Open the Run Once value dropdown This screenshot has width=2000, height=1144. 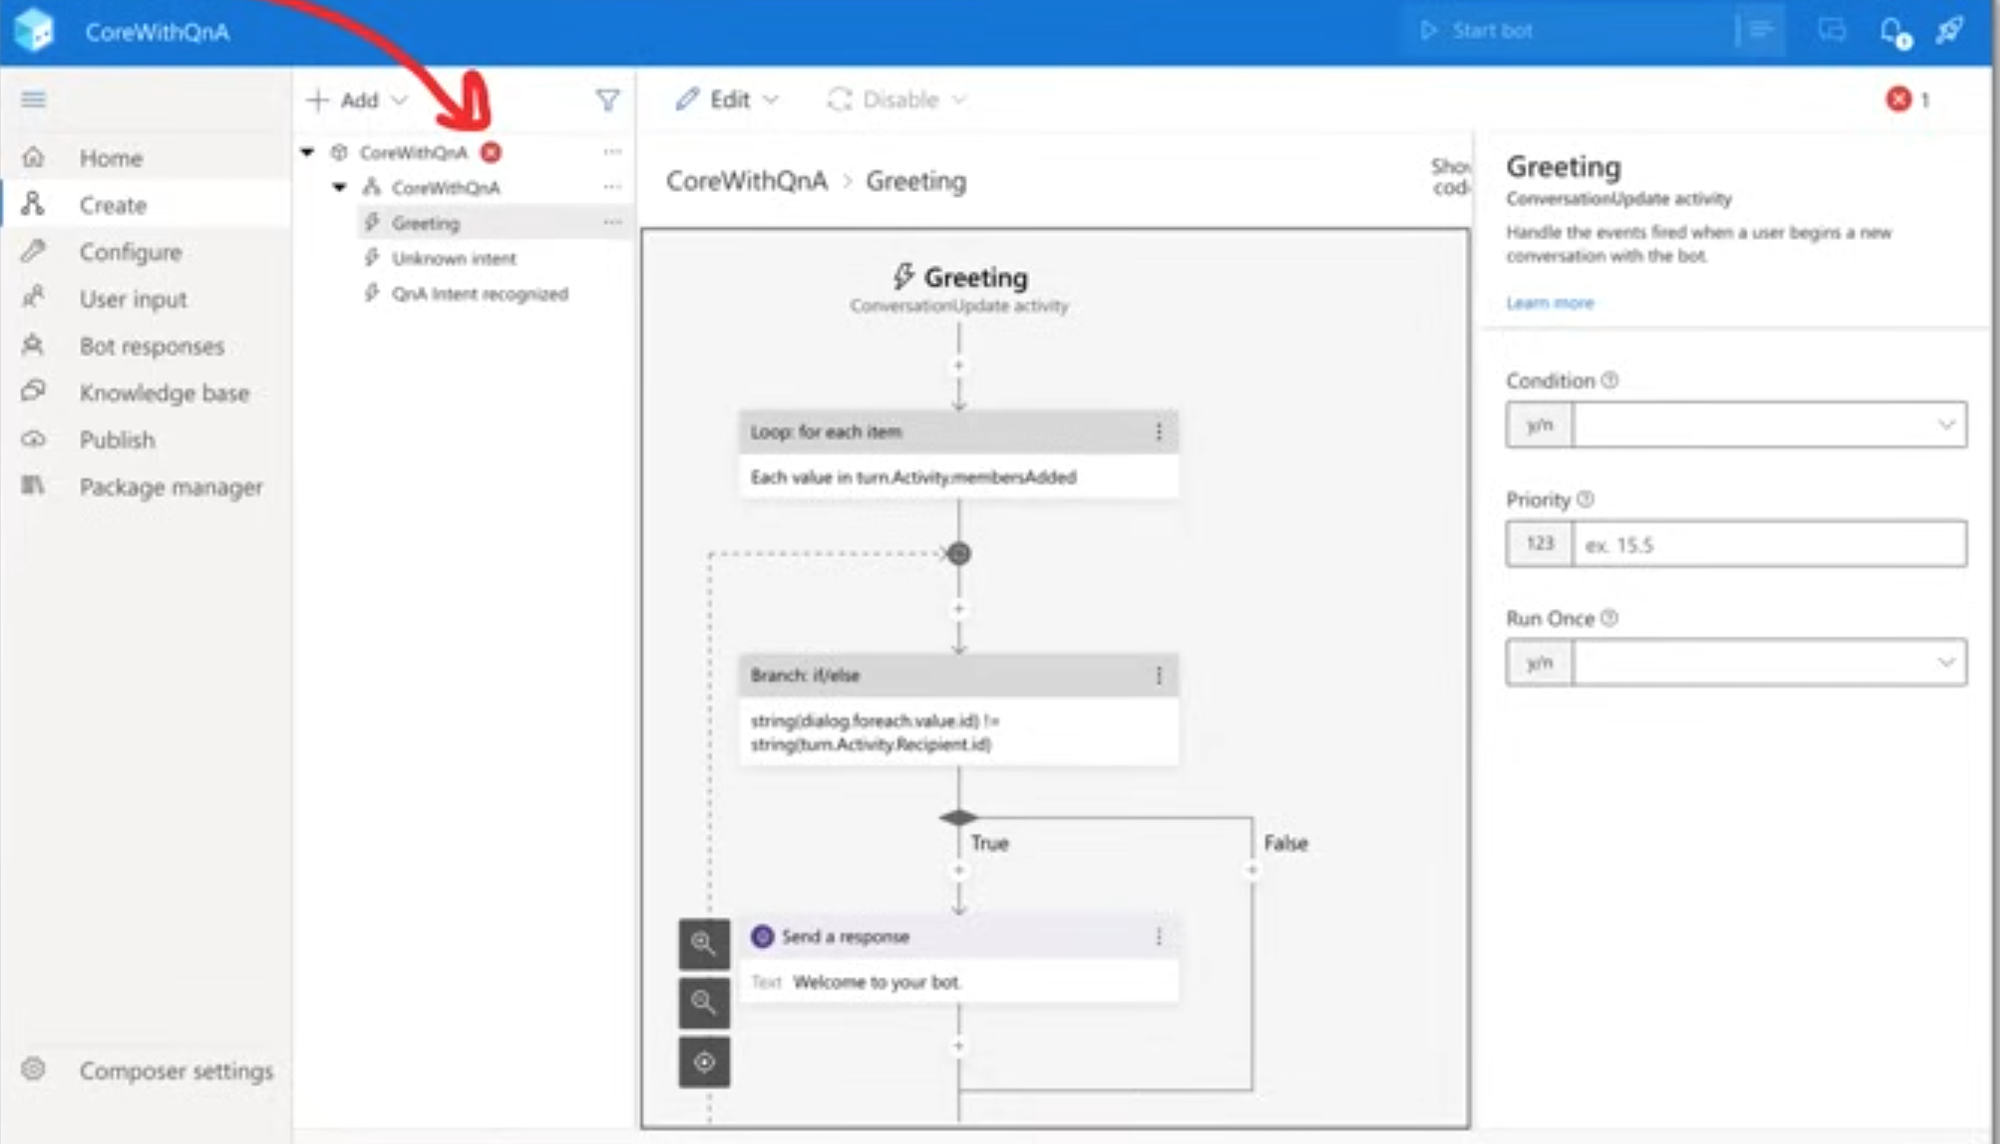pos(1769,662)
